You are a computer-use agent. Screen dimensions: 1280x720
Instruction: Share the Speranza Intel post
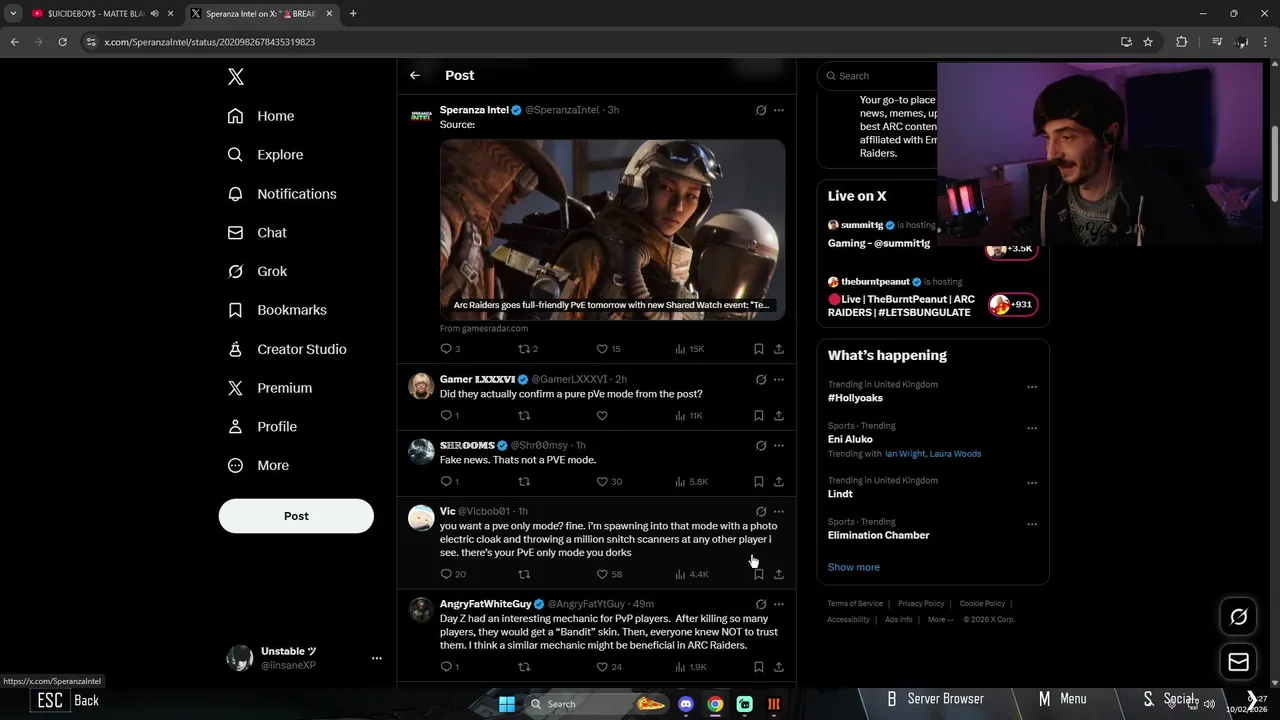coord(779,349)
